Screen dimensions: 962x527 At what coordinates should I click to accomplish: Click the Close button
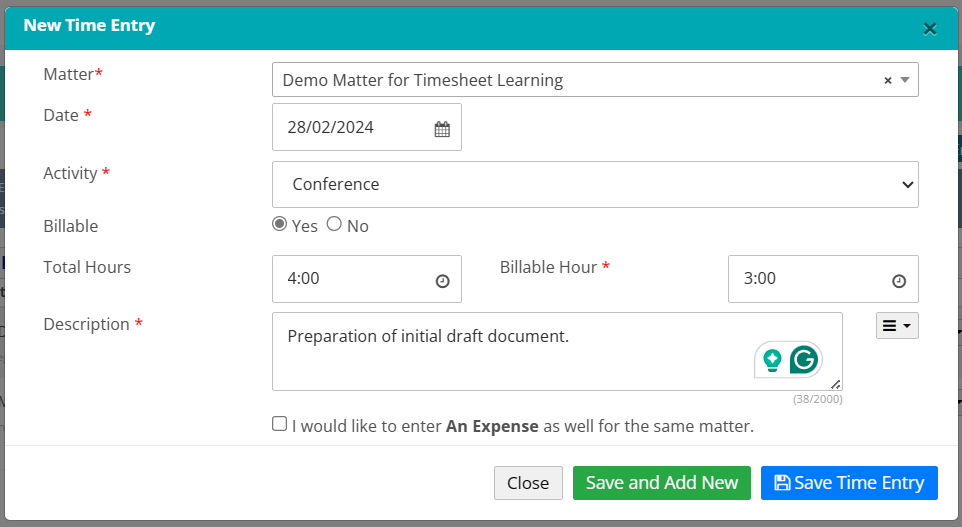(x=528, y=483)
